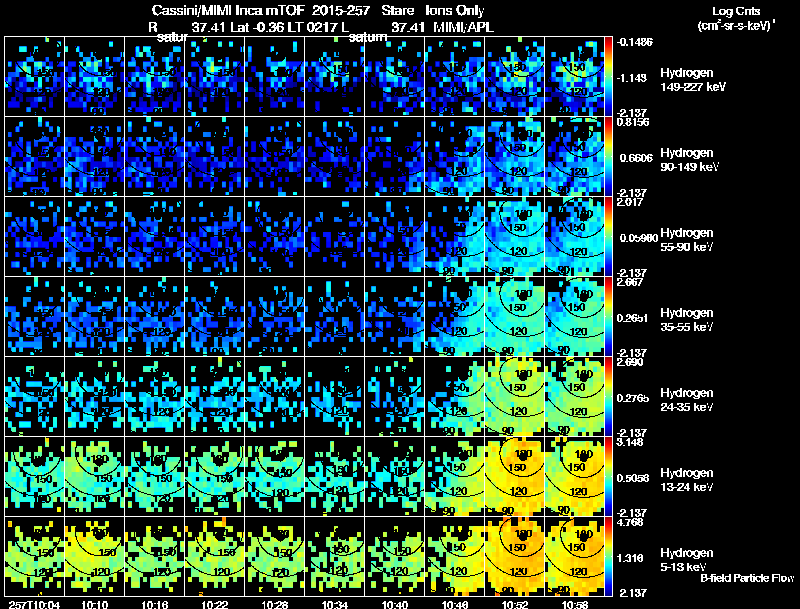
Task: Click the '2.667' colorbar value
Action: pos(630,282)
